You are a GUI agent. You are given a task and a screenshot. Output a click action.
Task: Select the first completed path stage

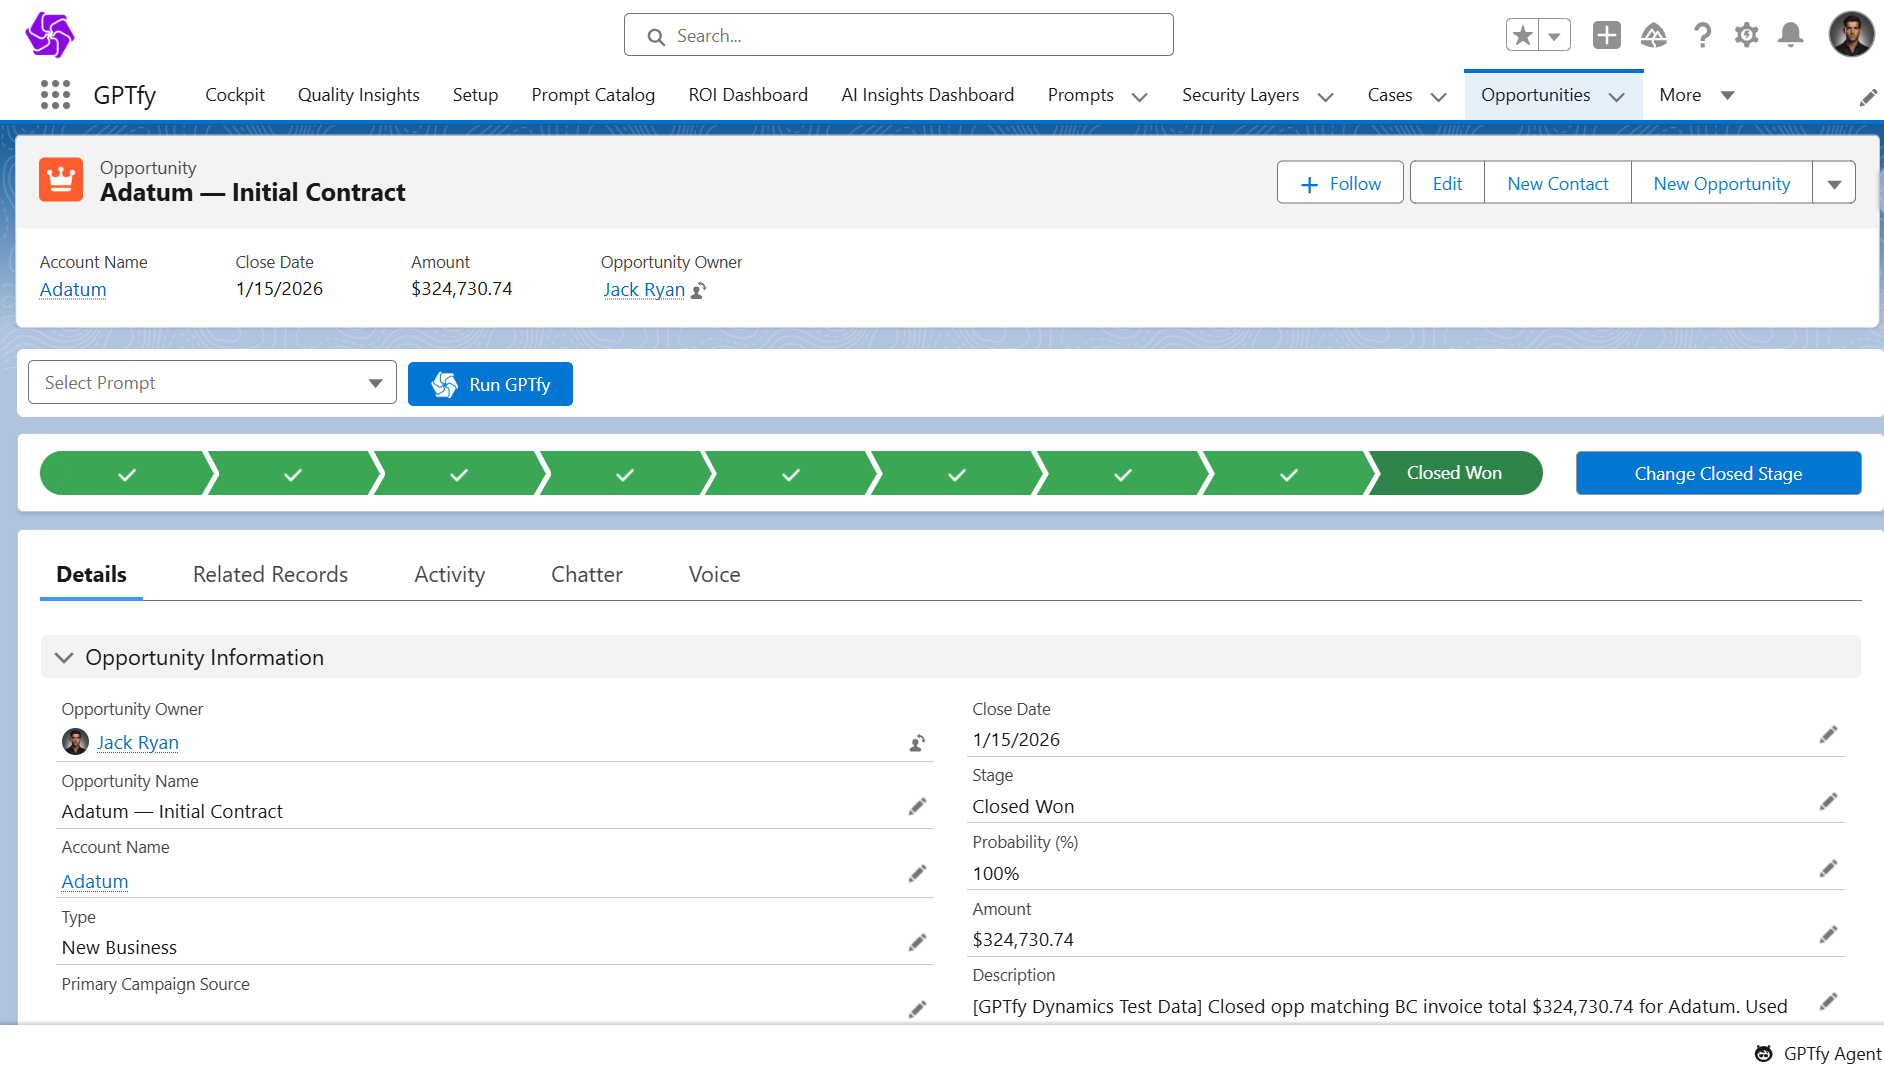click(126, 473)
